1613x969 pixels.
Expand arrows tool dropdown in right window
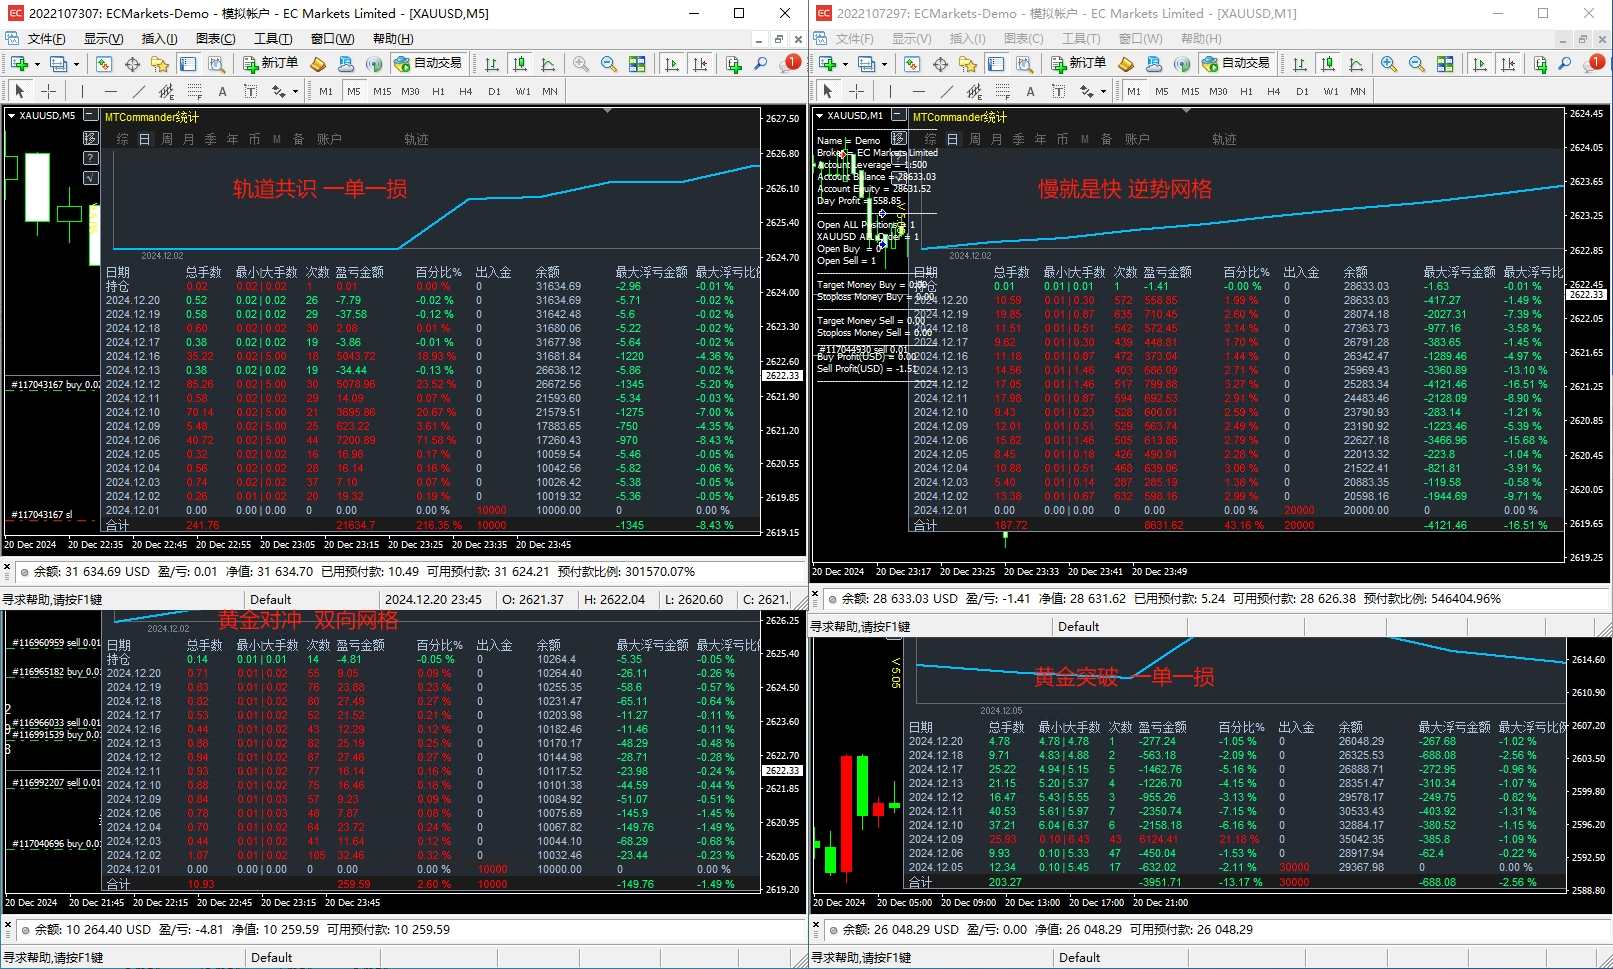1103,91
